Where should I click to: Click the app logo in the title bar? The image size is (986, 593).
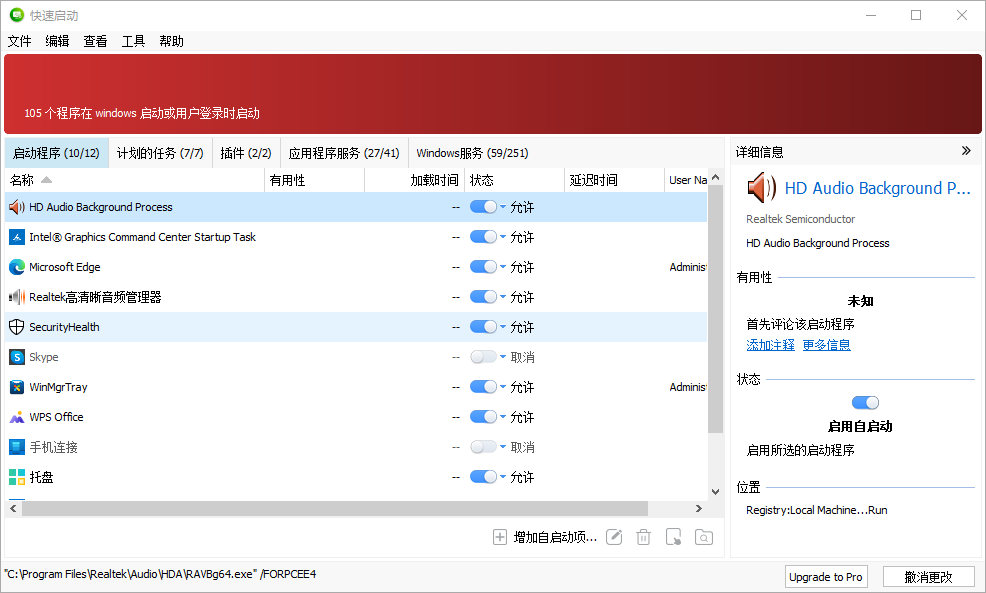point(16,15)
